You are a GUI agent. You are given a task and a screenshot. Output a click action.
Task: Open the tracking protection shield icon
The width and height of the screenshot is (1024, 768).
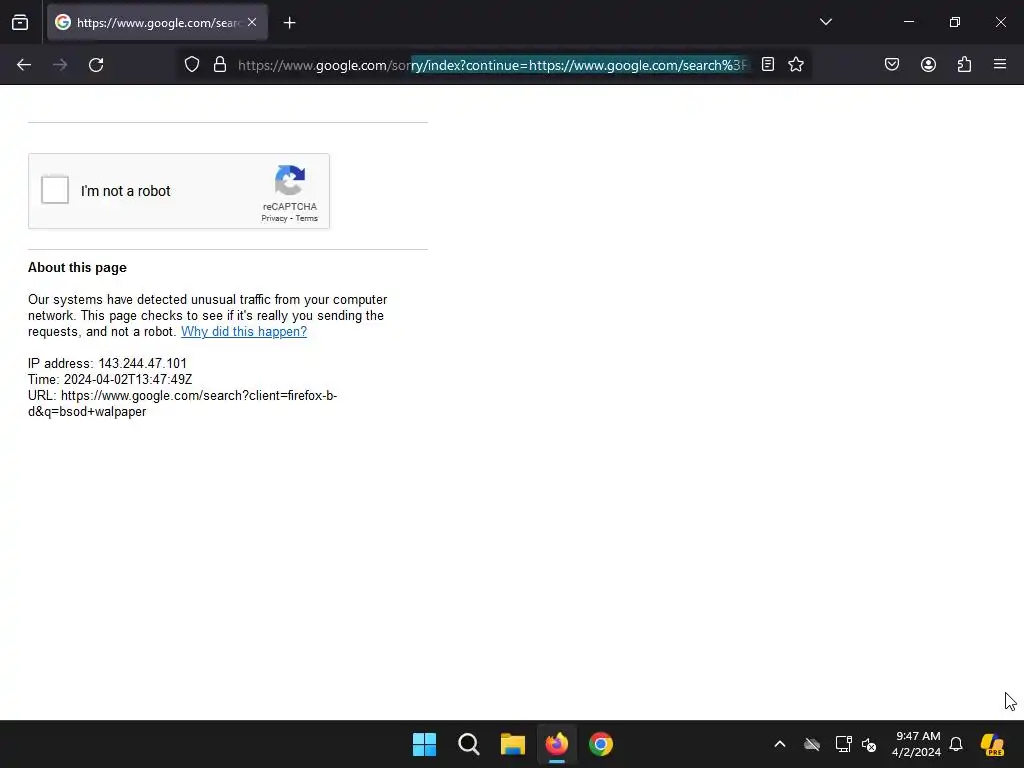point(191,65)
